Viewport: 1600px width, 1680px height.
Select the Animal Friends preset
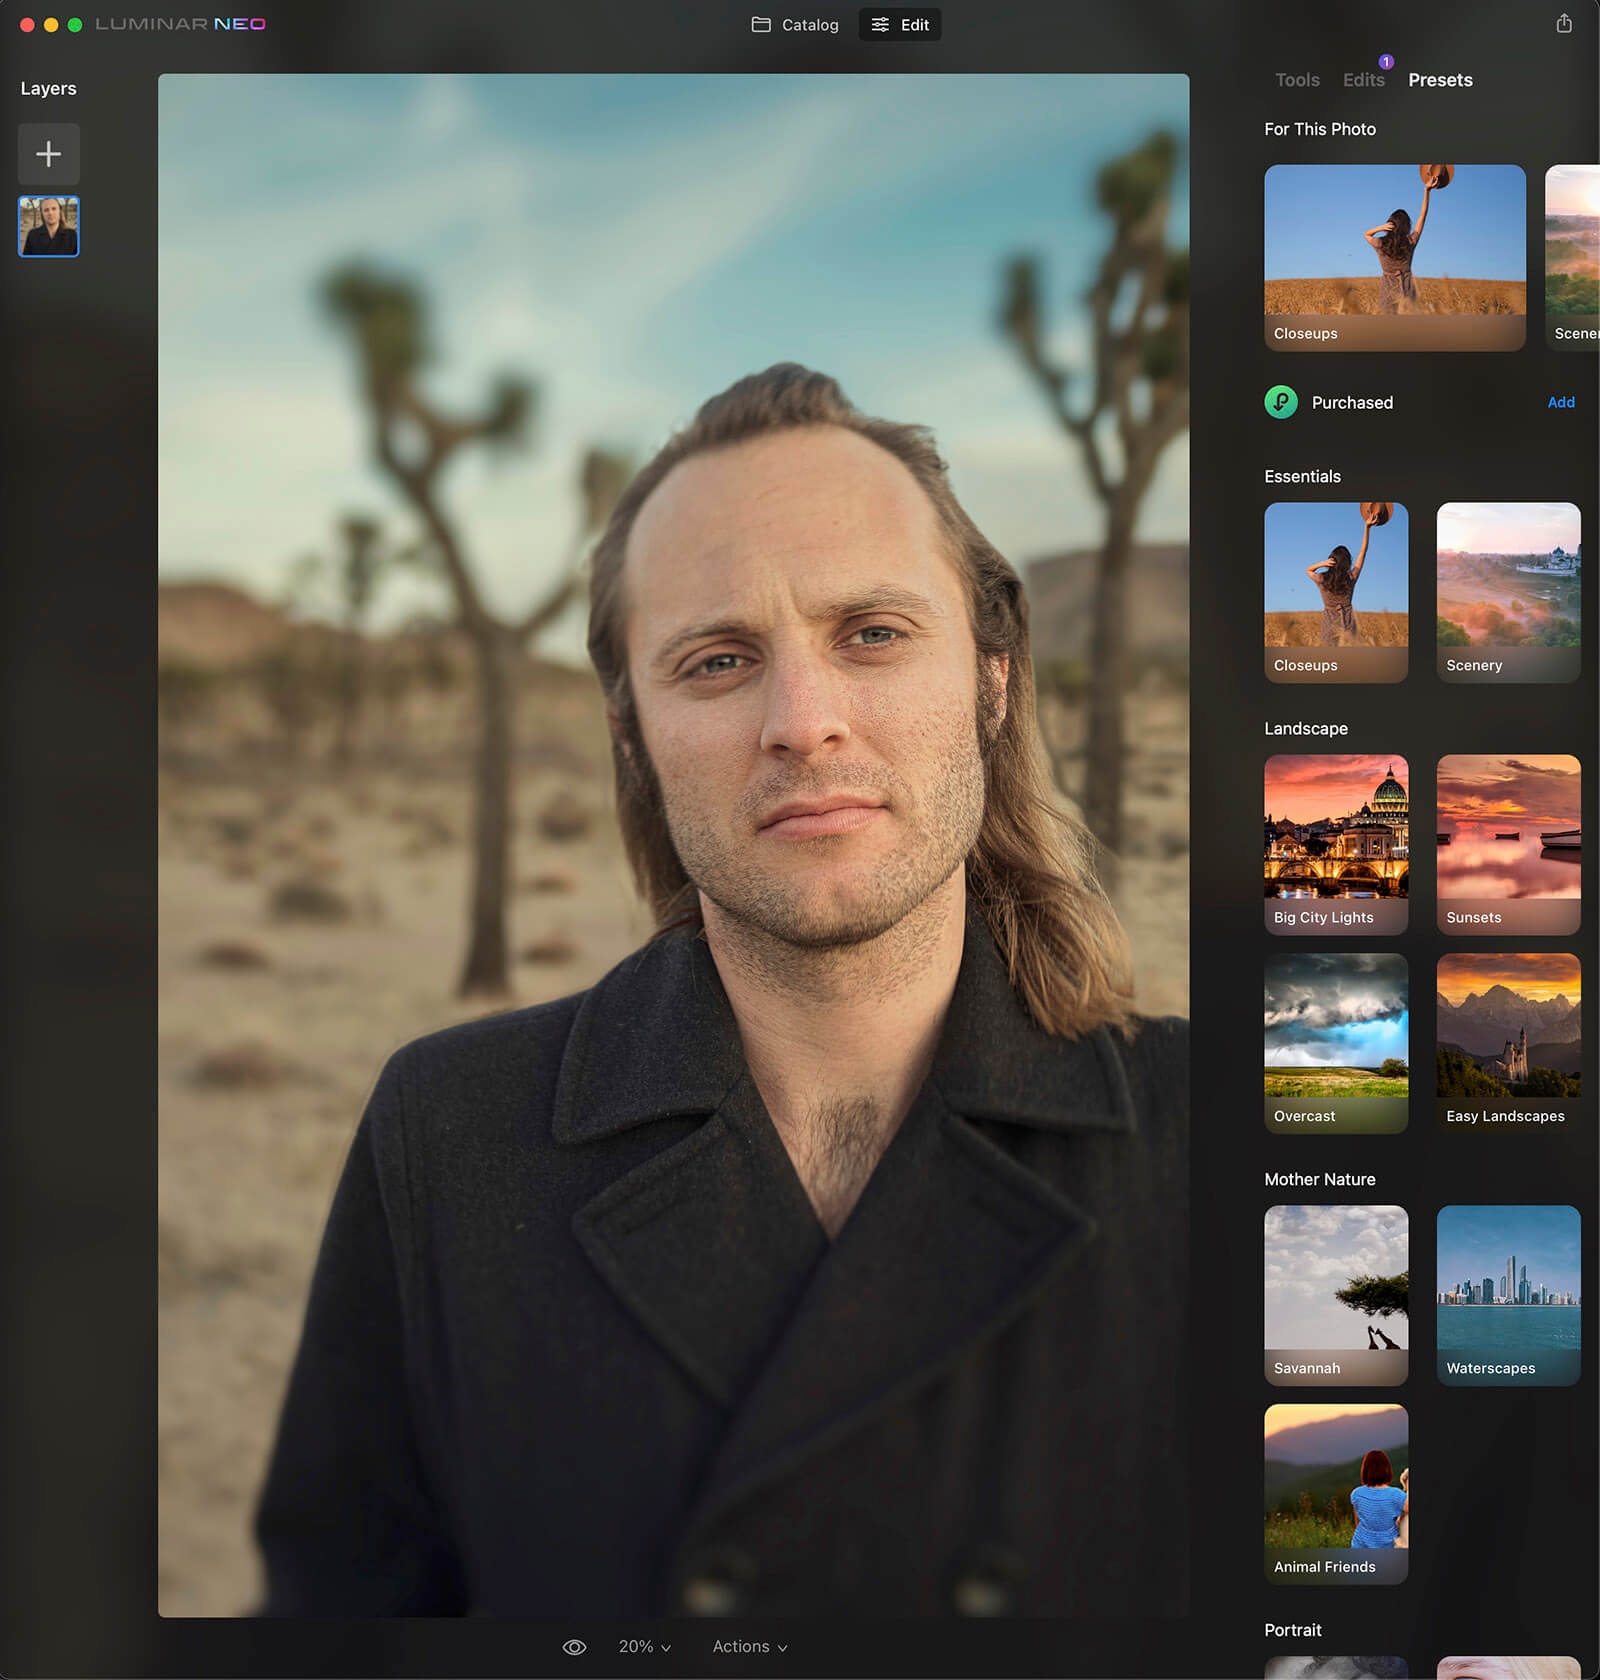point(1336,1493)
